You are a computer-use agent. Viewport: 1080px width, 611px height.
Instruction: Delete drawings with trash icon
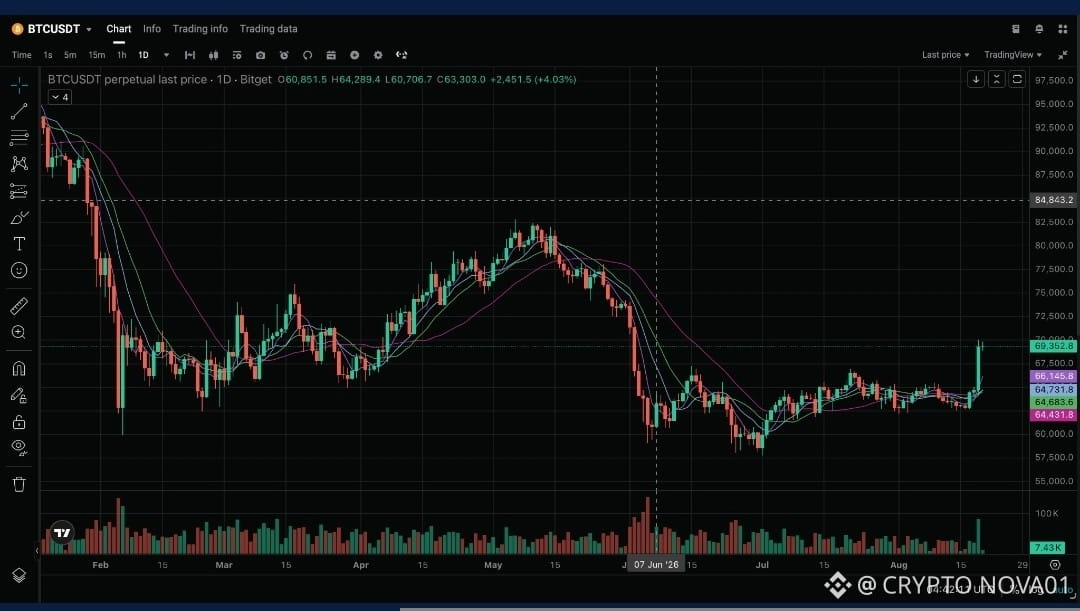coord(19,484)
